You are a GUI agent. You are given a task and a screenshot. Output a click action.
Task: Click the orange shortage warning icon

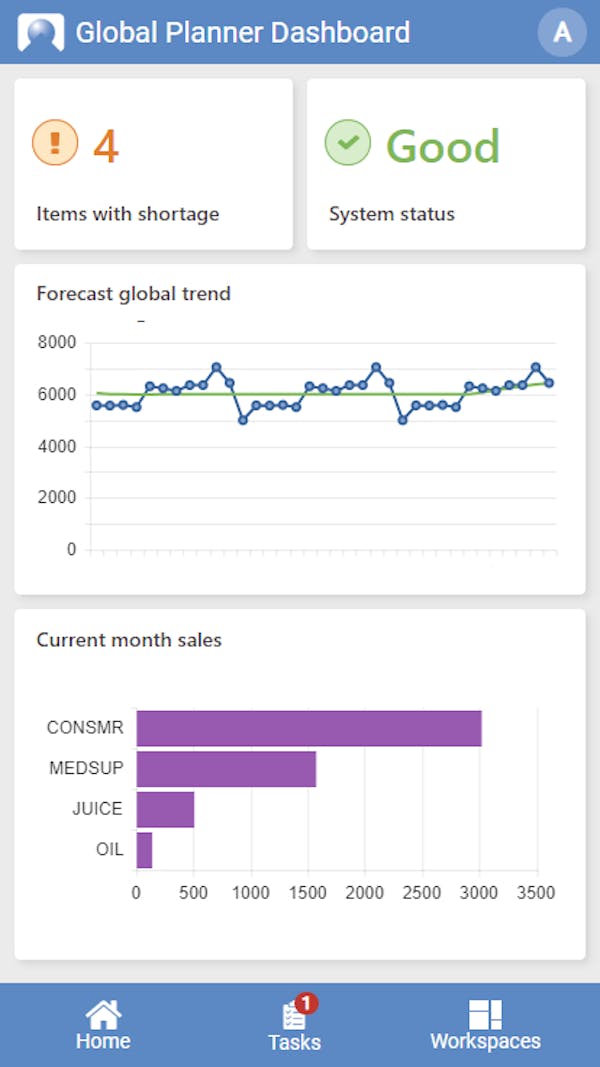(55, 143)
